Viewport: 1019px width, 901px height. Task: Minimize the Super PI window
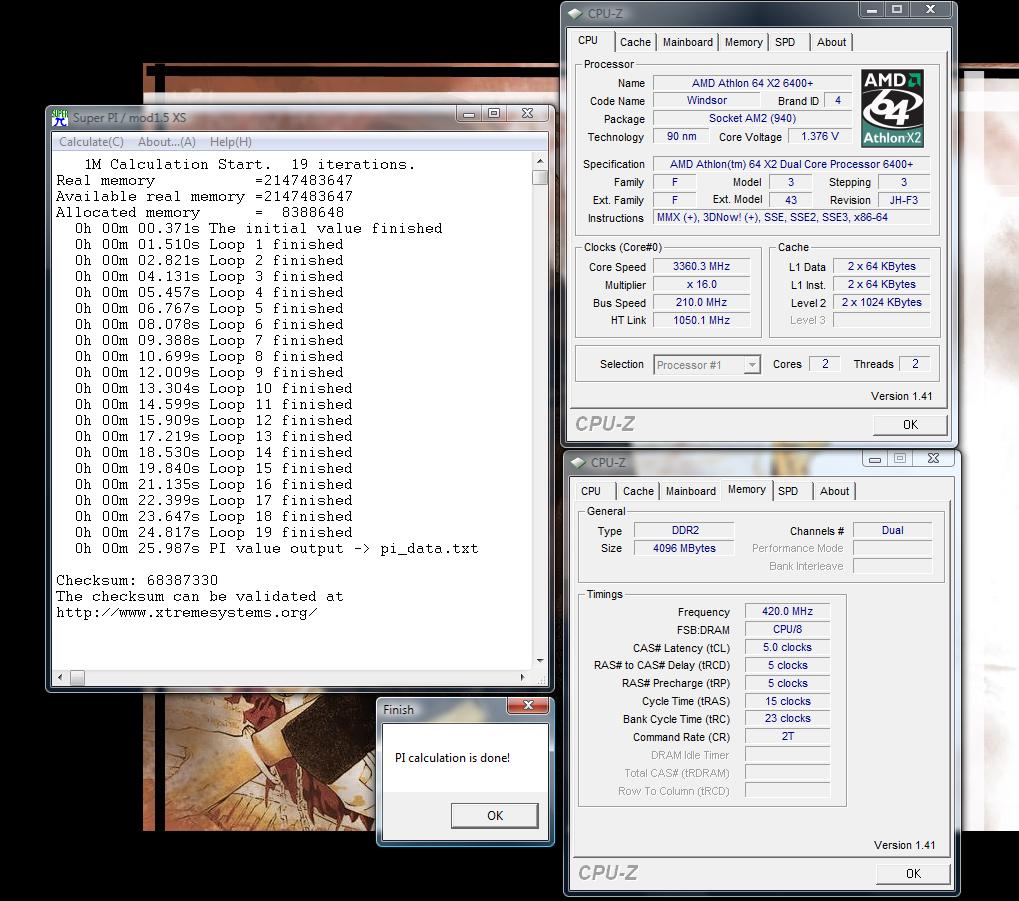pyautogui.click(x=469, y=114)
